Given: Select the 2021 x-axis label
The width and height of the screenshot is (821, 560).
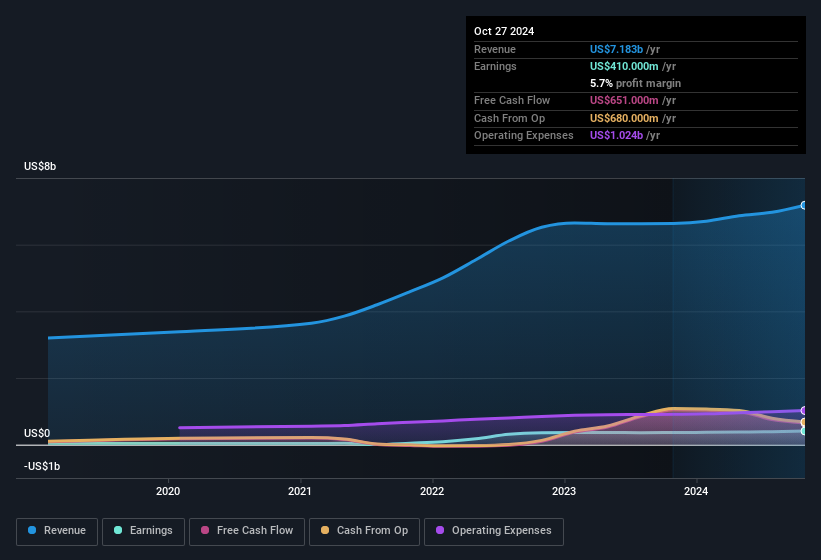Looking at the screenshot, I should (x=300, y=491).
